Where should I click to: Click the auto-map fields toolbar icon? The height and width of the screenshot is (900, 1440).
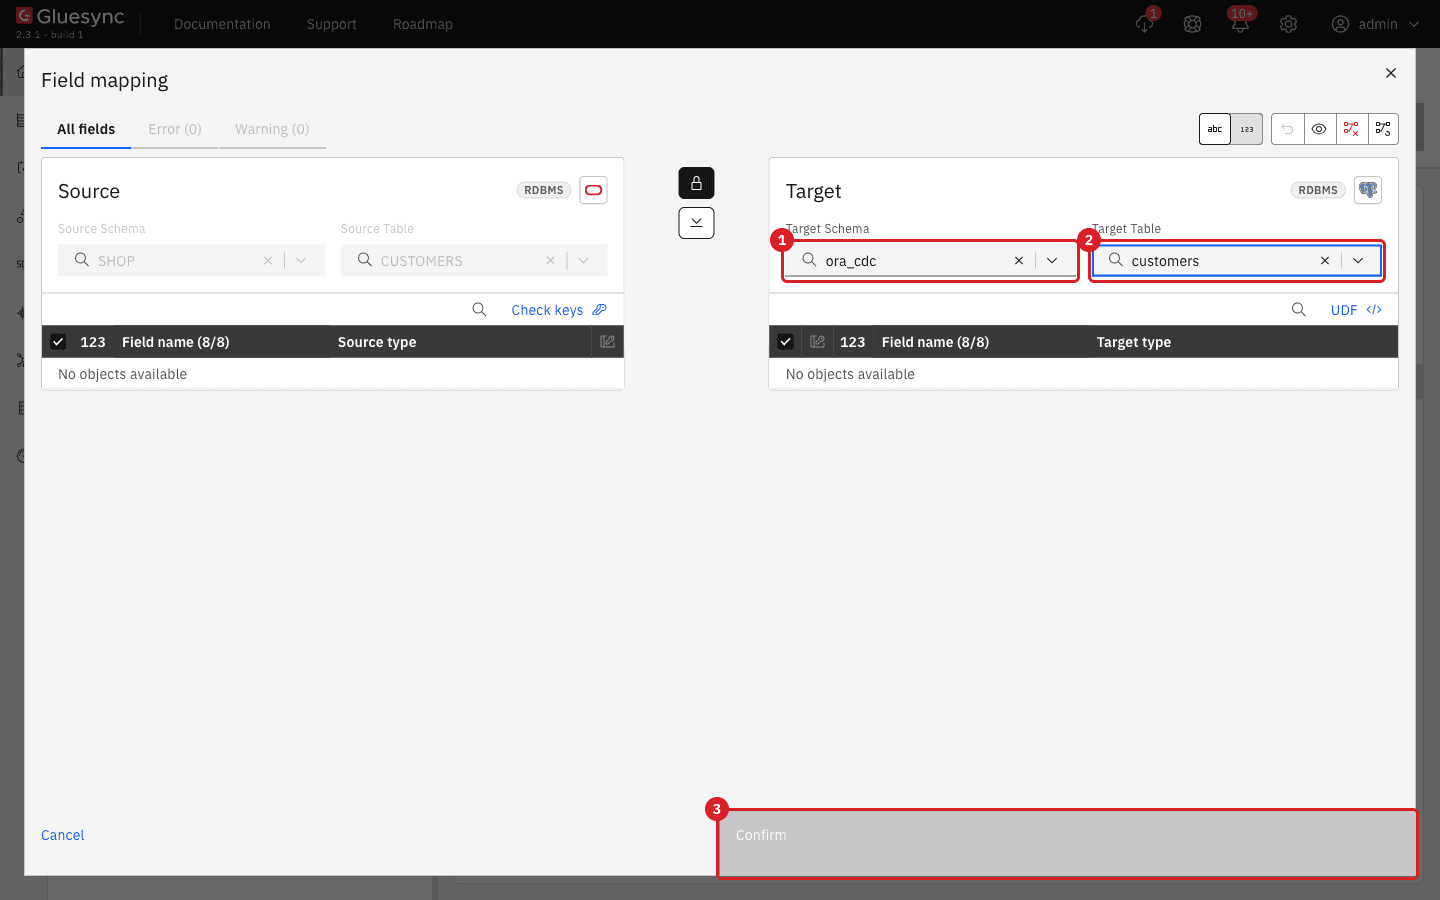point(1383,129)
